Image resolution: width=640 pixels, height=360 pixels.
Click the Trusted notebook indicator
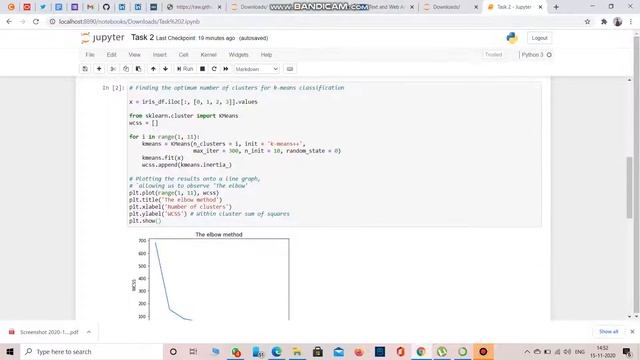click(x=493, y=55)
